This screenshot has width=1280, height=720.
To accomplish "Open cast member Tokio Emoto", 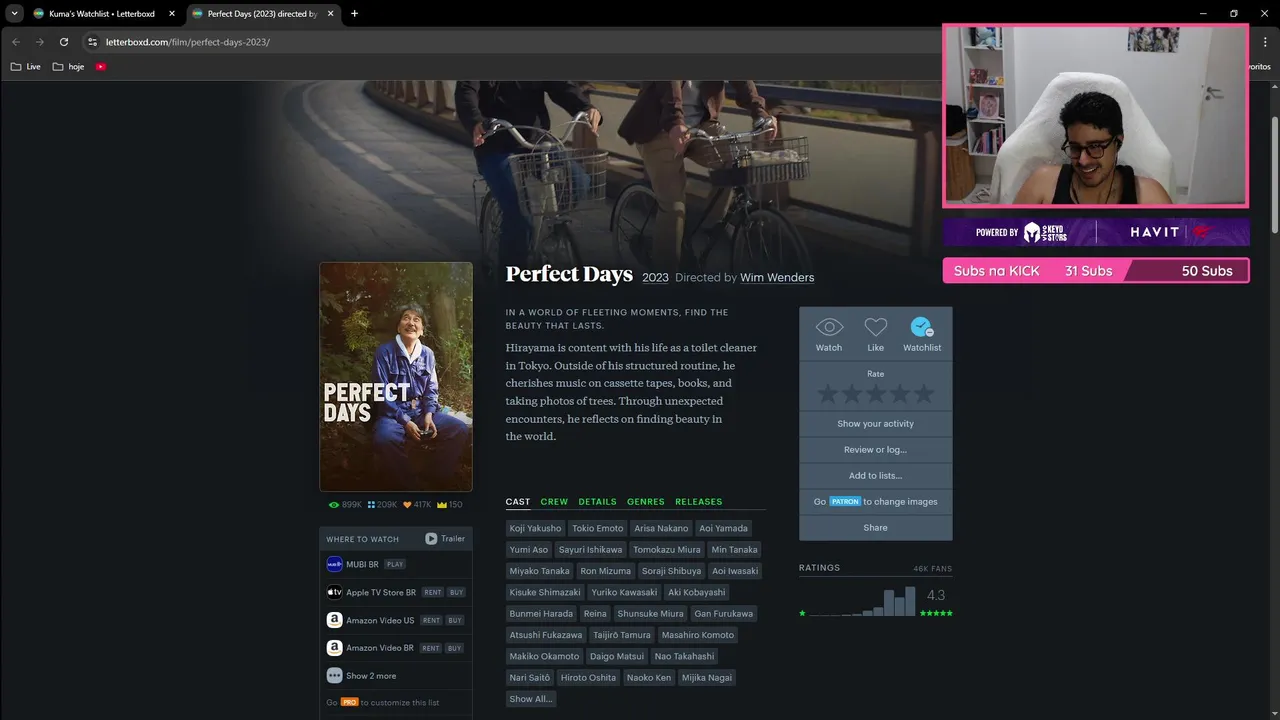I will (x=598, y=528).
